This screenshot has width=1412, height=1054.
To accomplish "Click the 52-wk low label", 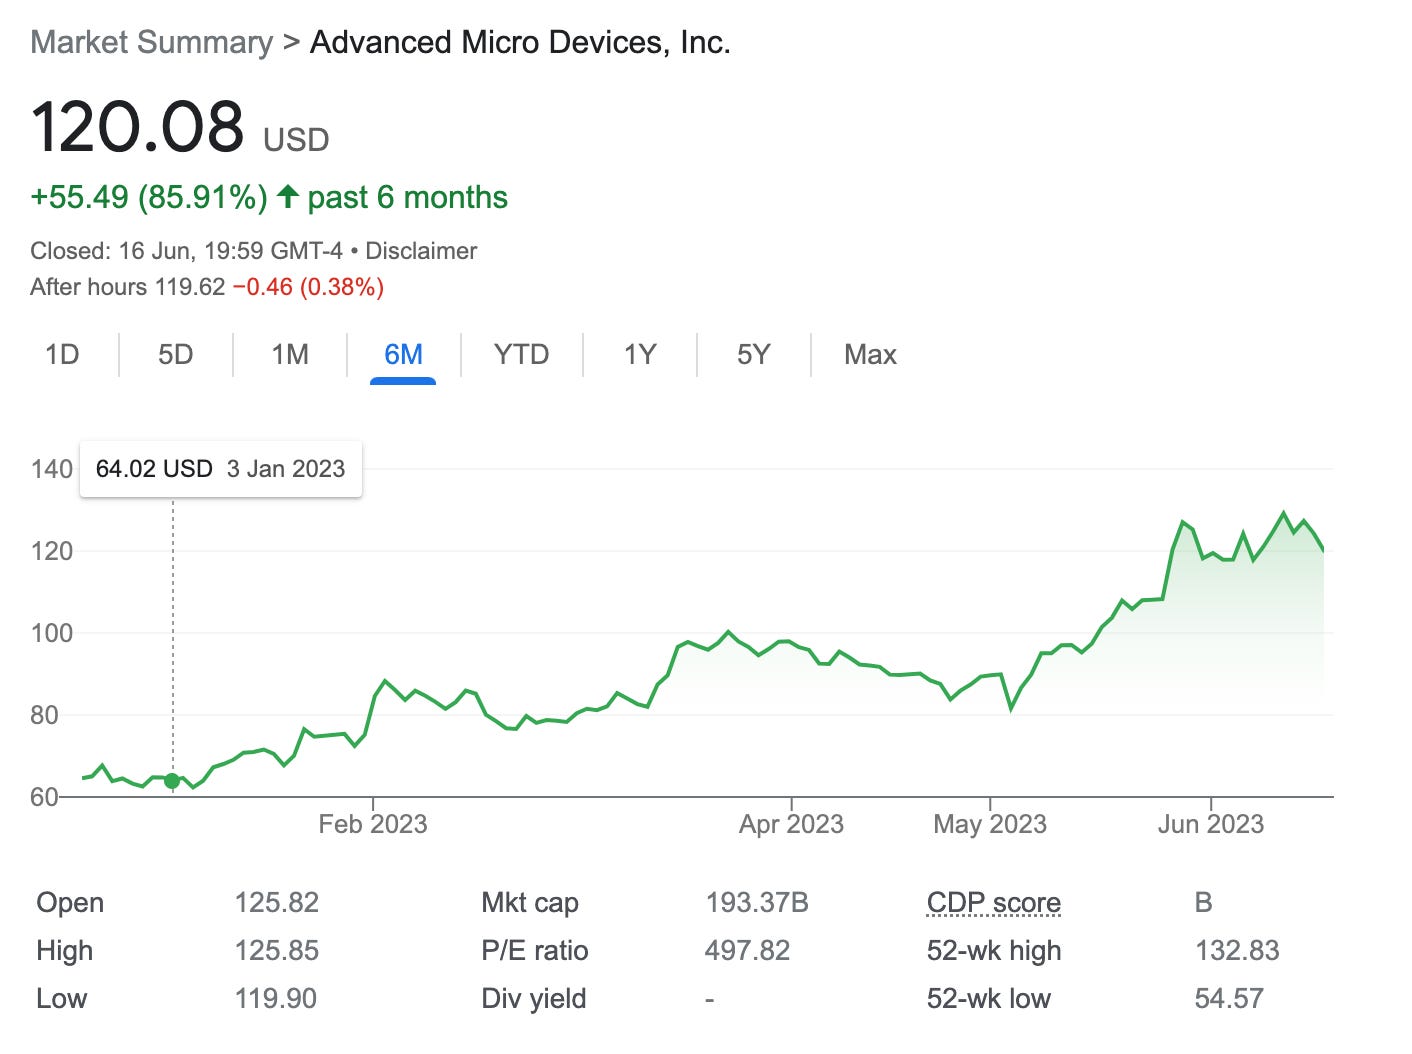I will pyautogui.click(x=989, y=999).
